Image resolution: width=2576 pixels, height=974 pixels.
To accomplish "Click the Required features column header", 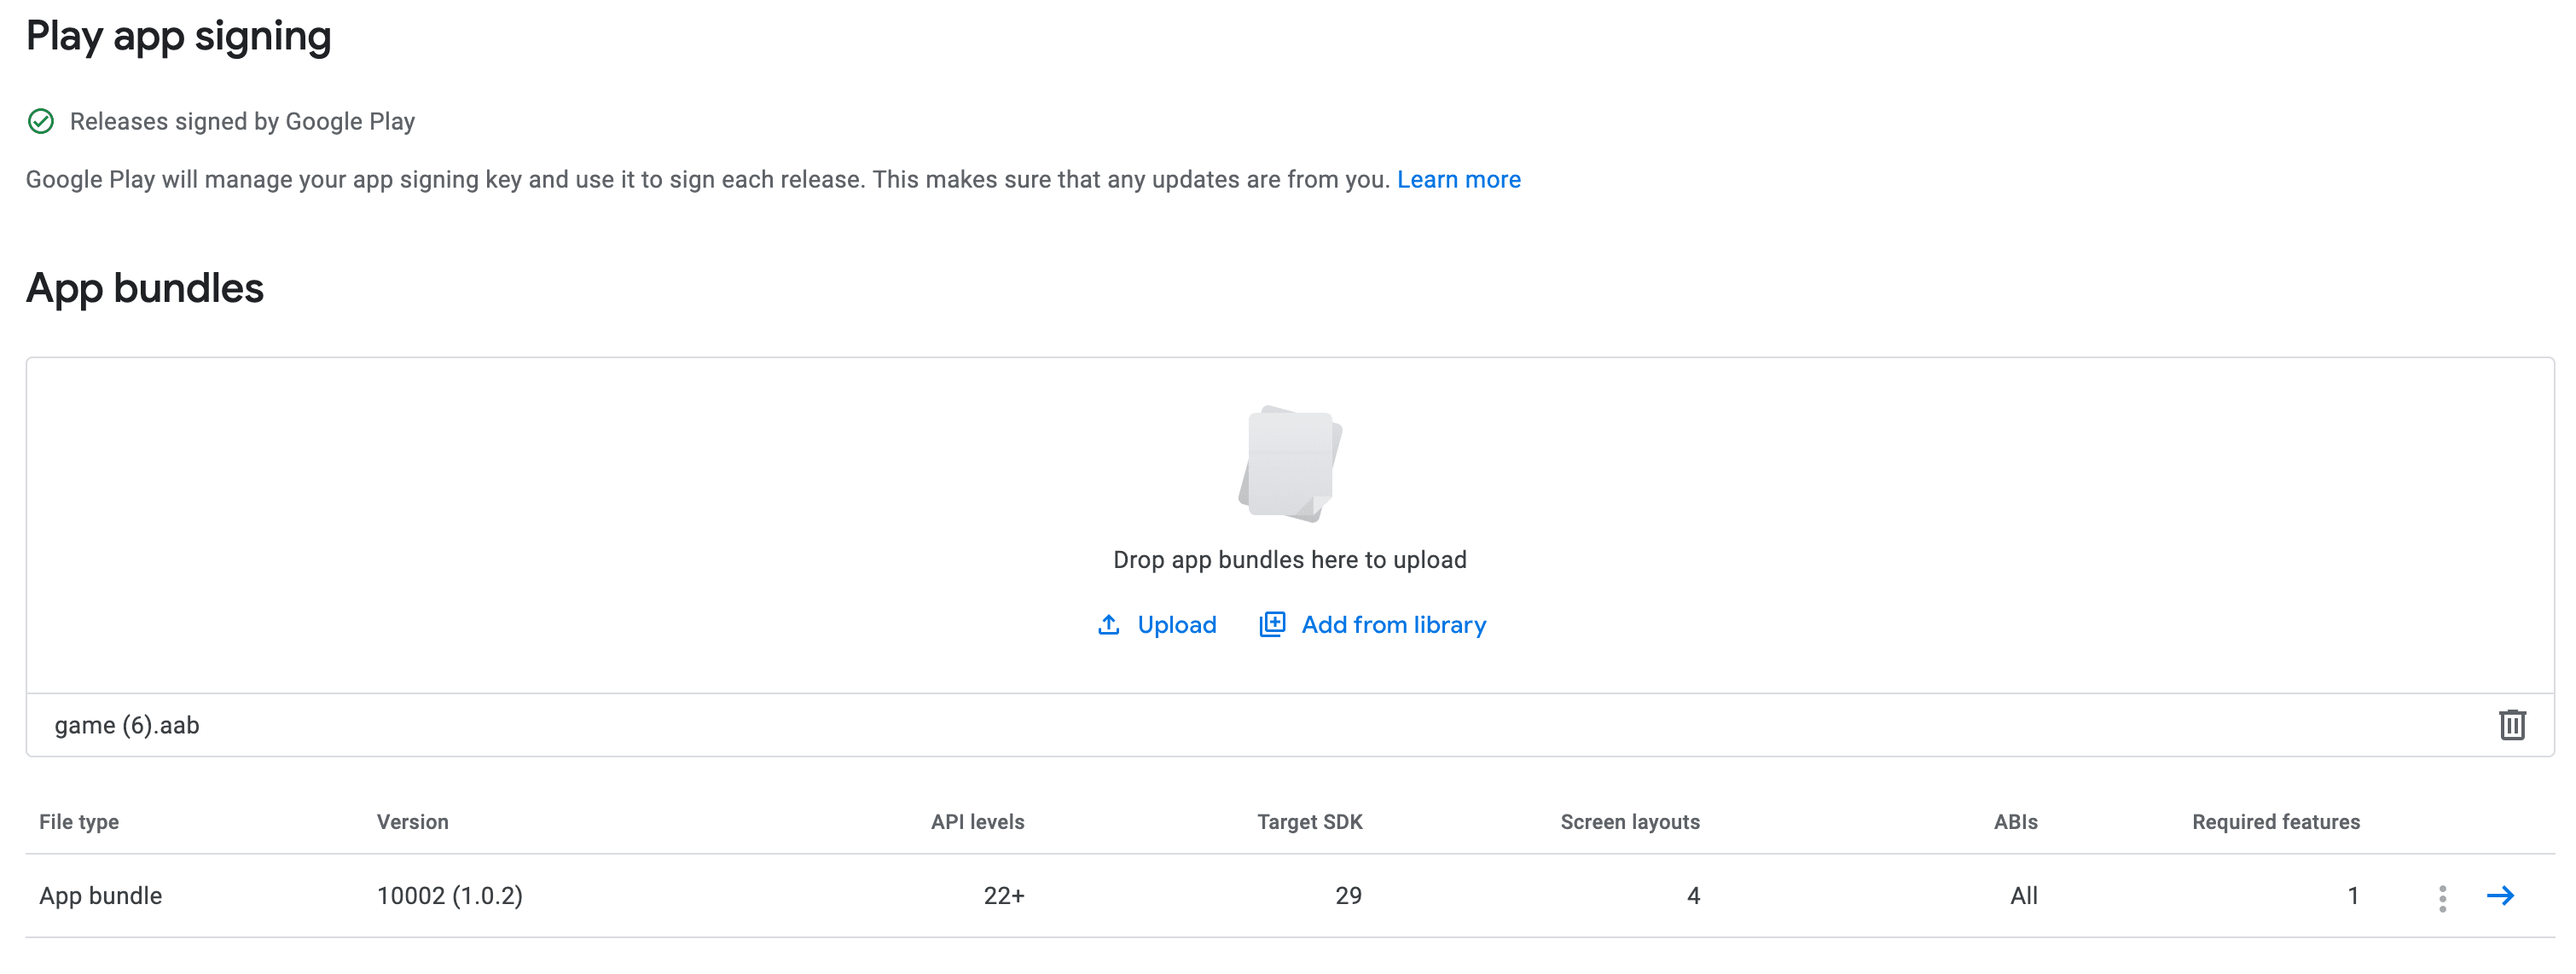I will pyautogui.click(x=2275, y=822).
